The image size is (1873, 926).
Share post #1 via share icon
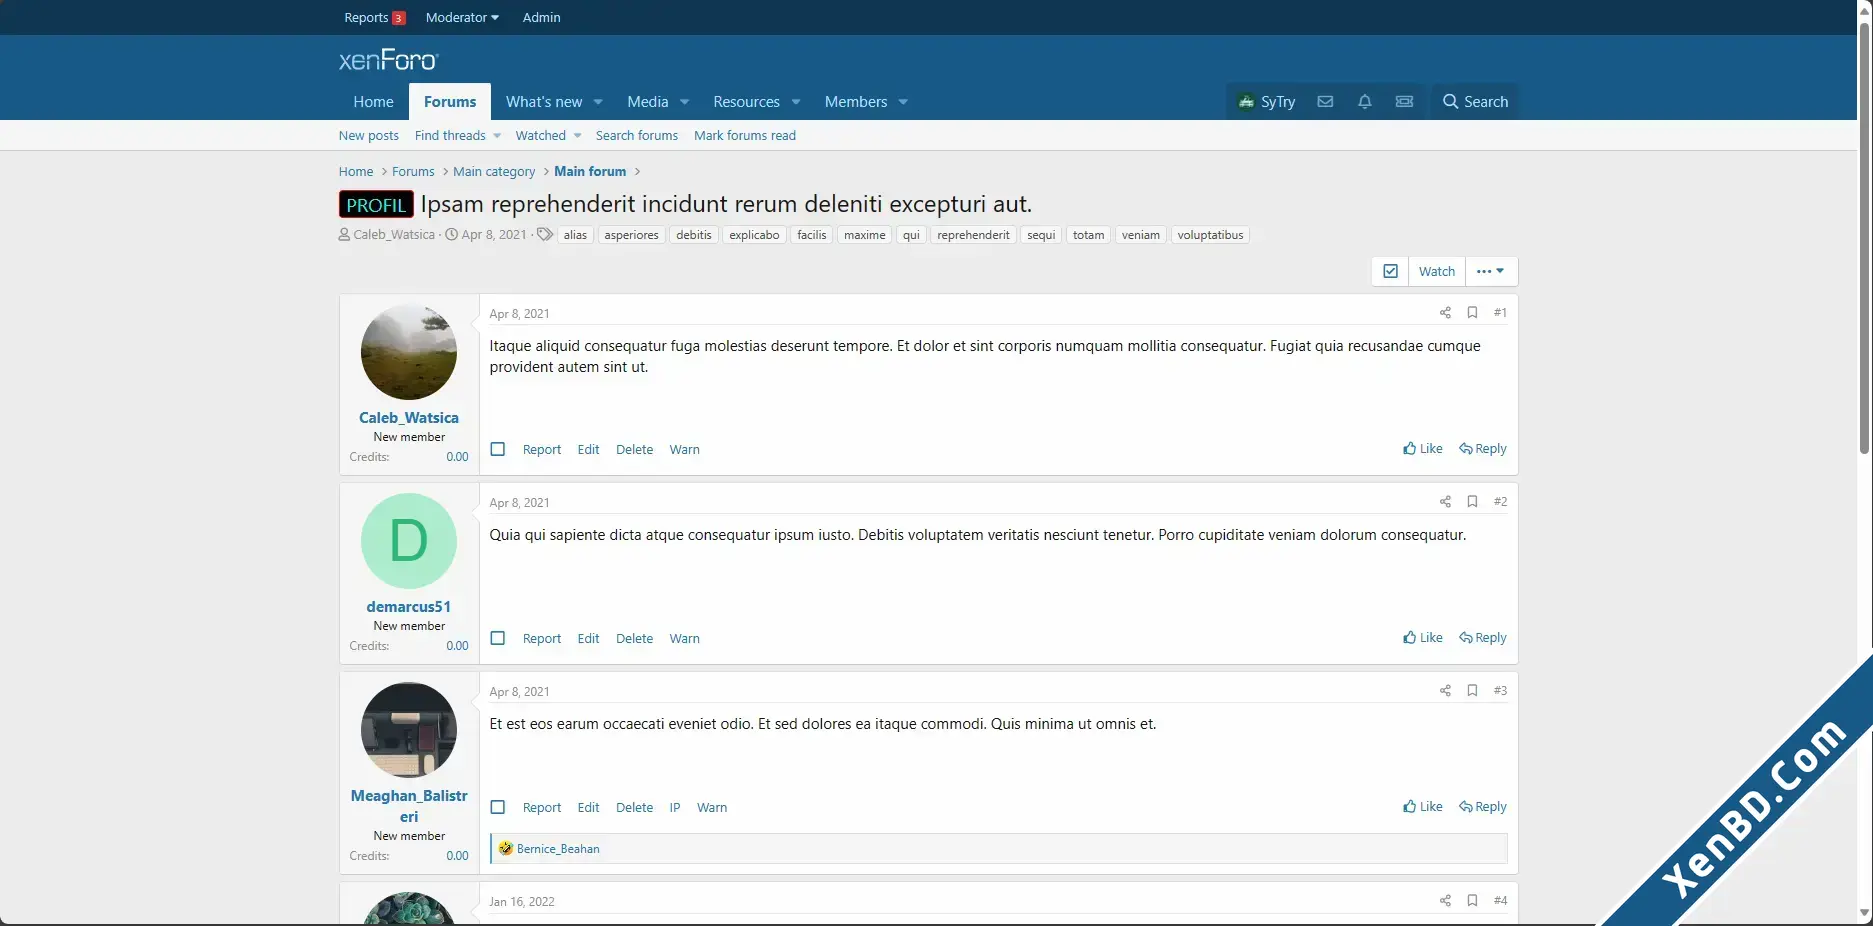coord(1445,313)
